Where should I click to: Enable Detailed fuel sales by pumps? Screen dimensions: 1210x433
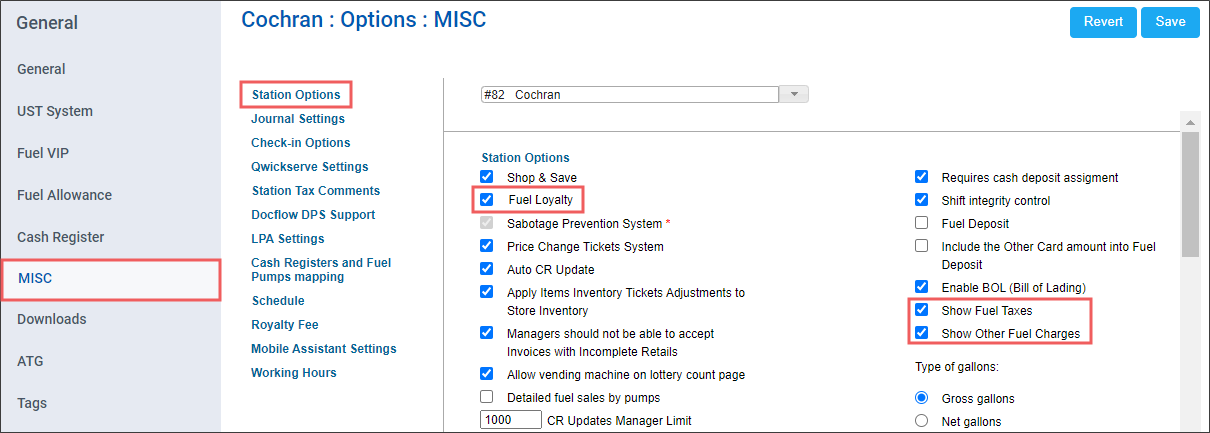(x=487, y=397)
